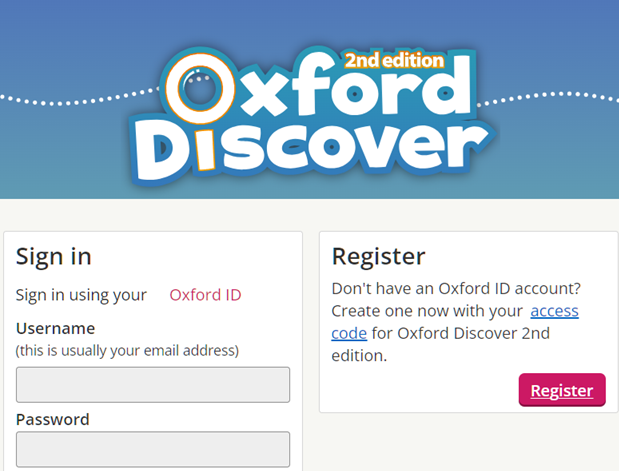The image size is (619, 471).
Task: Open the Oxford ID link
Action: tap(205, 295)
